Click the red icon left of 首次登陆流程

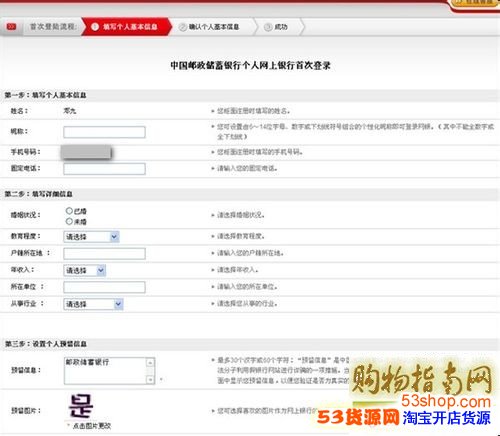click(x=11, y=27)
